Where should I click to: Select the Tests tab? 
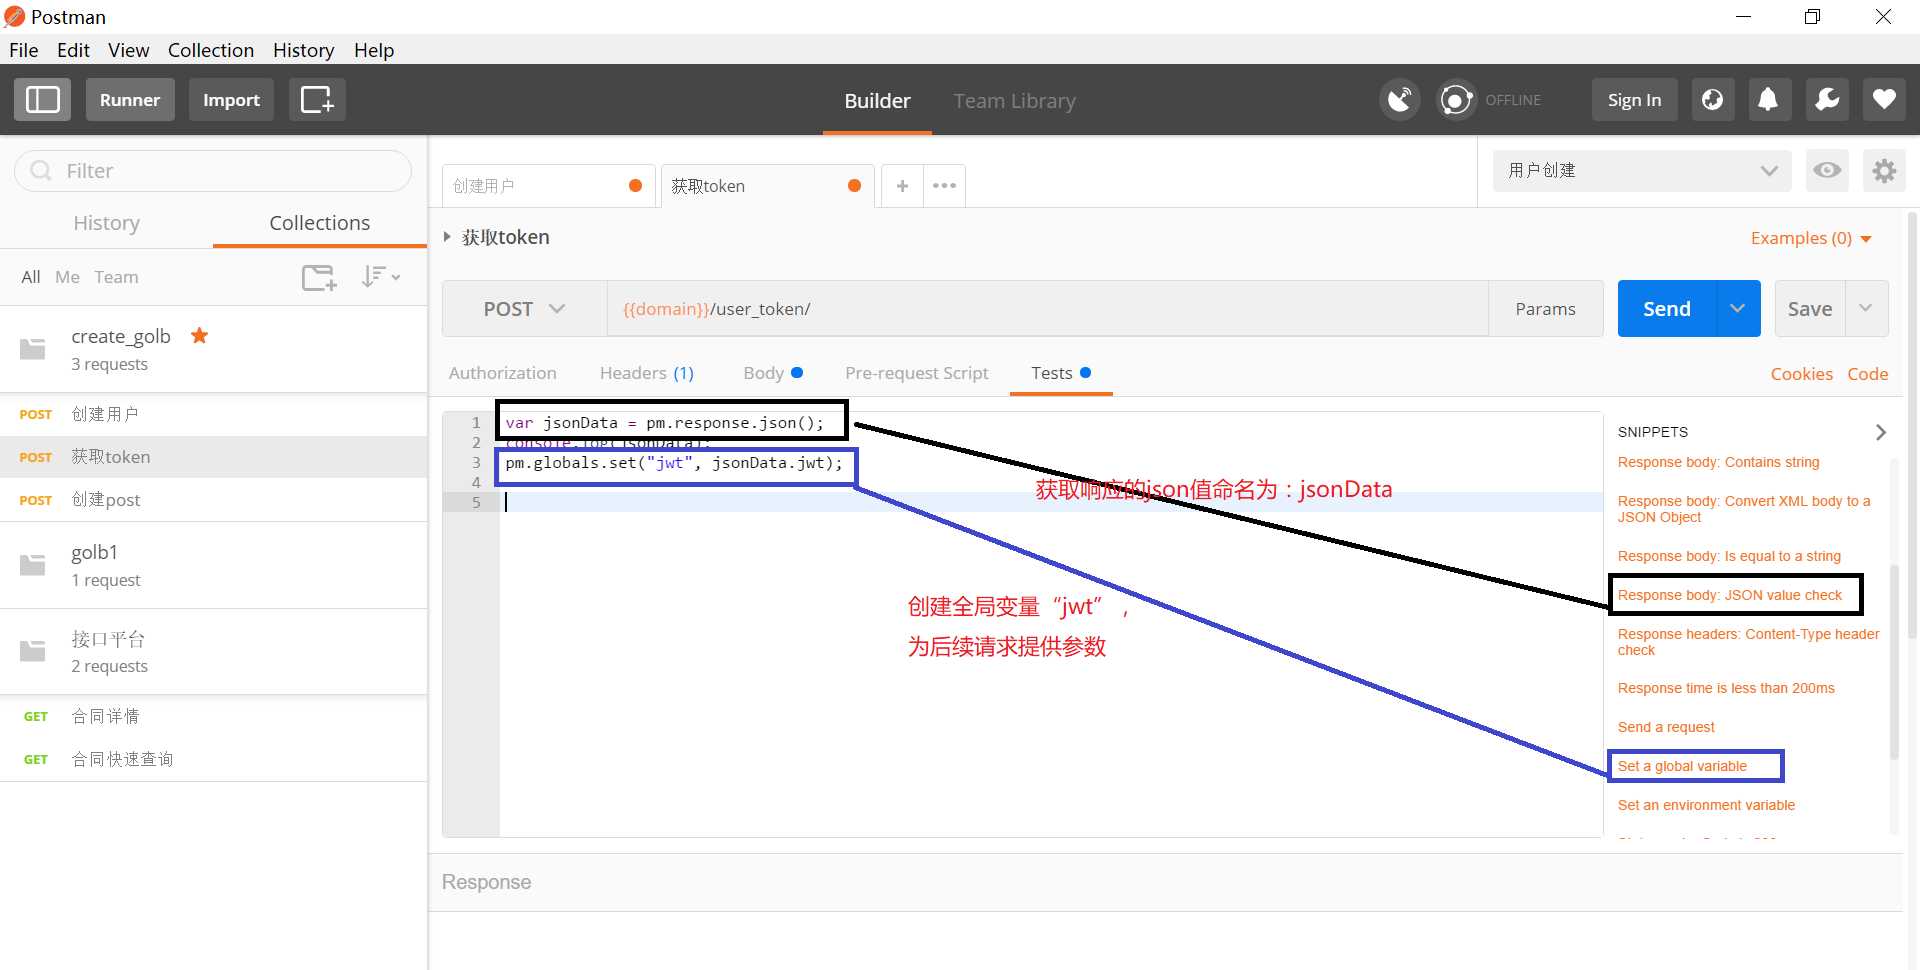(x=1060, y=373)
